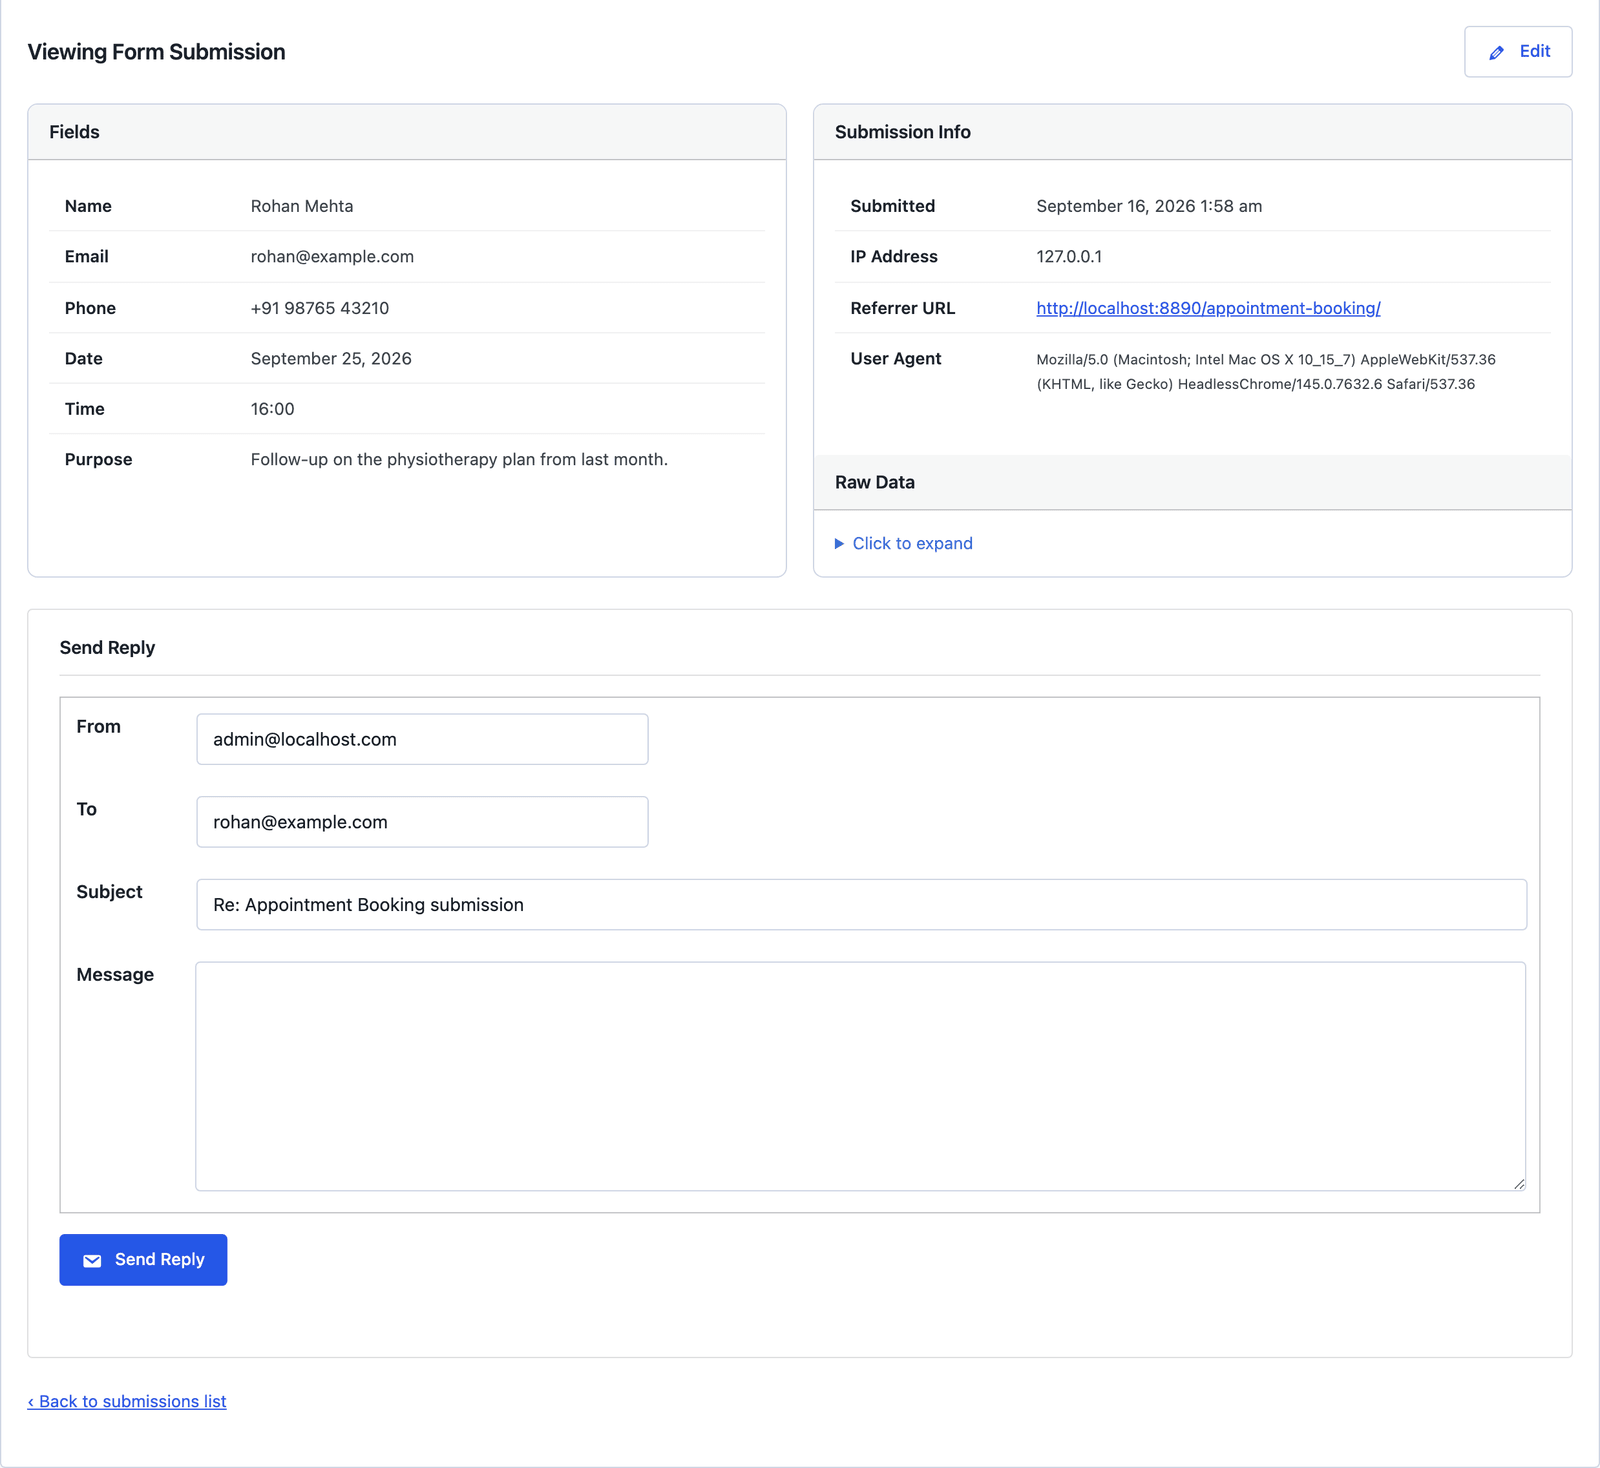Click the Message label beside the textarea
Image resolution: width=1600 pixels, height=1468 pixels.
[x=115, y=975]
